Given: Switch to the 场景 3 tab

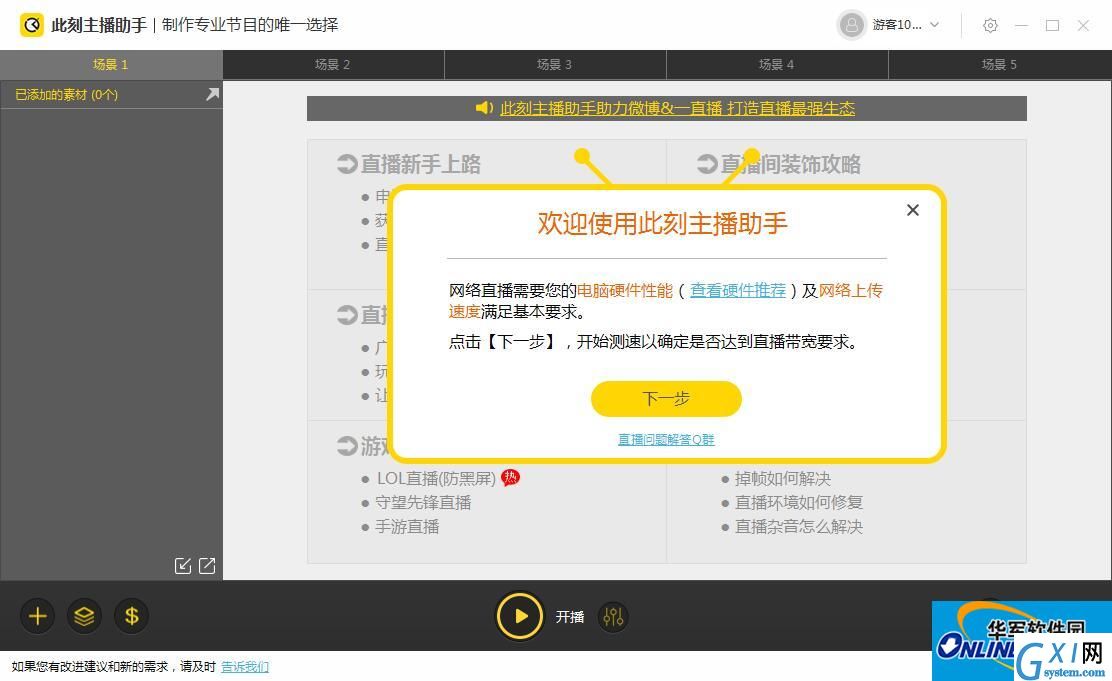Looking at the screenshot, I should (x=555, y=65).
